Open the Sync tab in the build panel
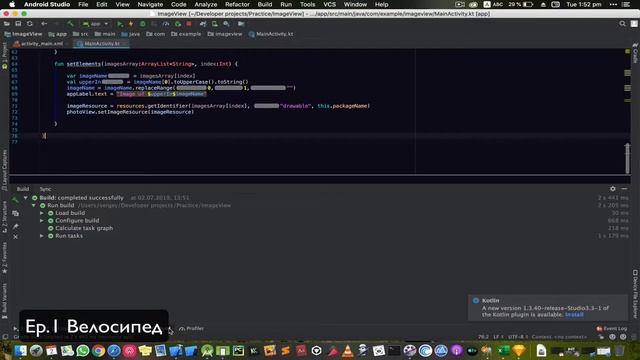640x360 pixels. click(45, 189)
